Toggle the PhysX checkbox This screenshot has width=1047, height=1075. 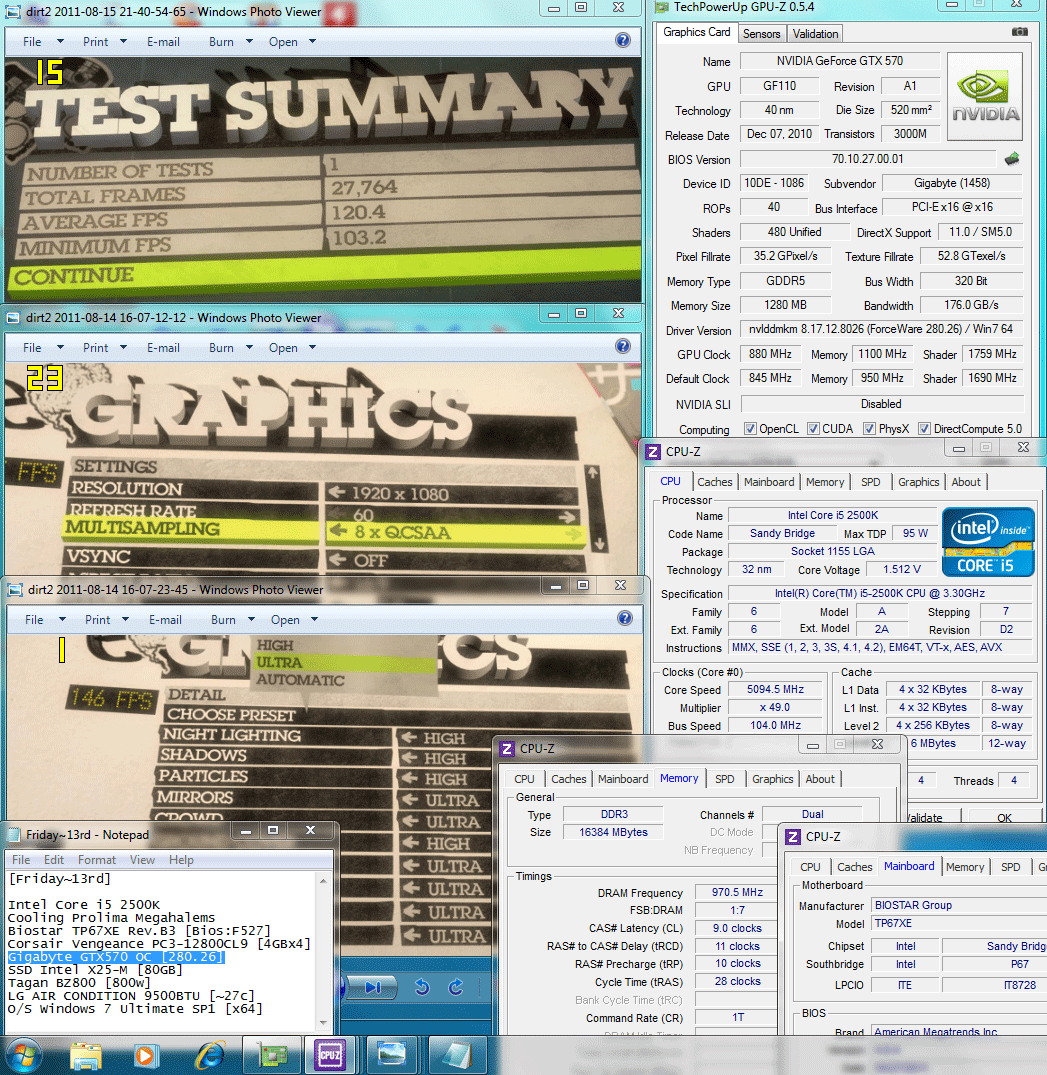(x=869, y=428)
